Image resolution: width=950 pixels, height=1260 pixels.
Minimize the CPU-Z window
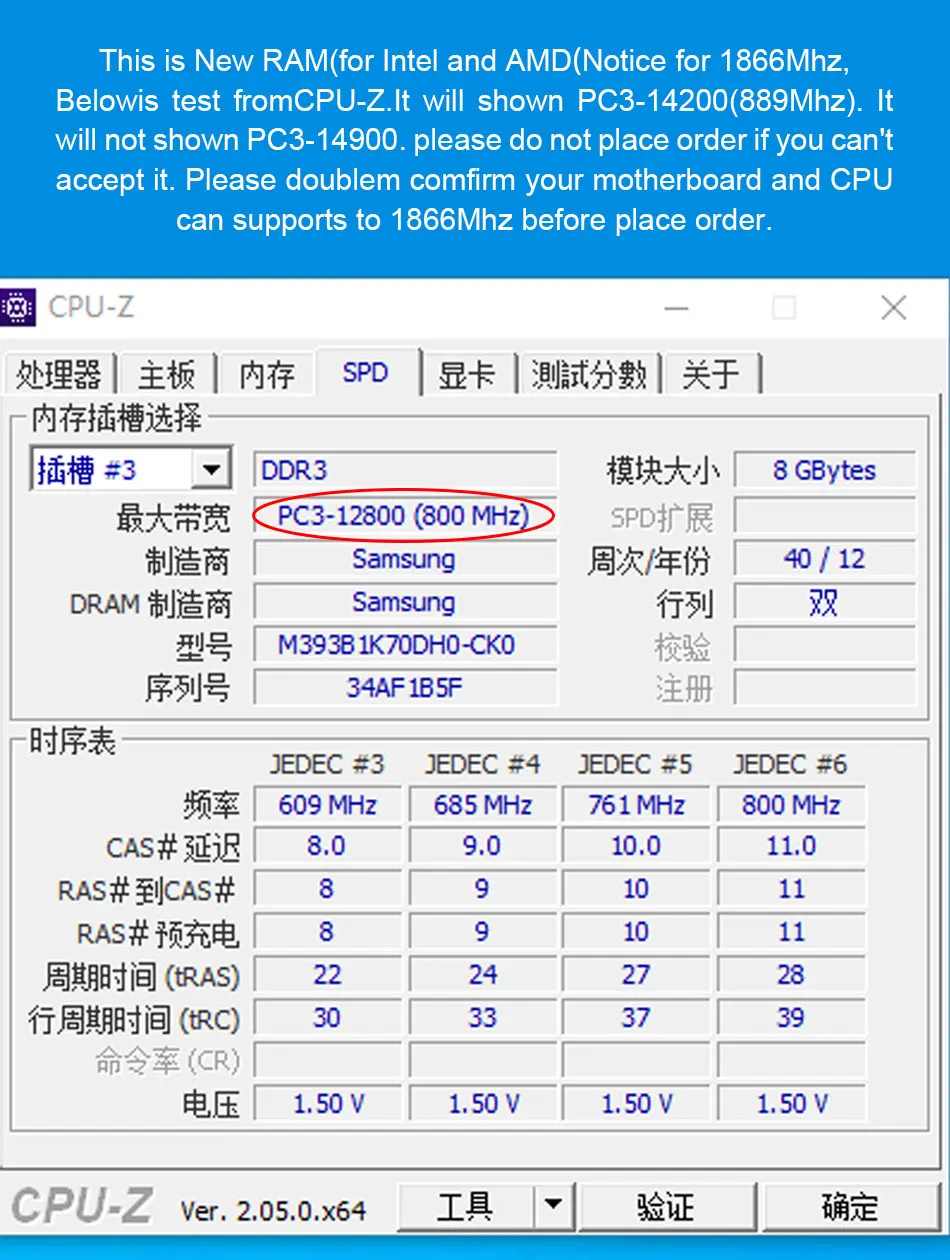point(677,308)
